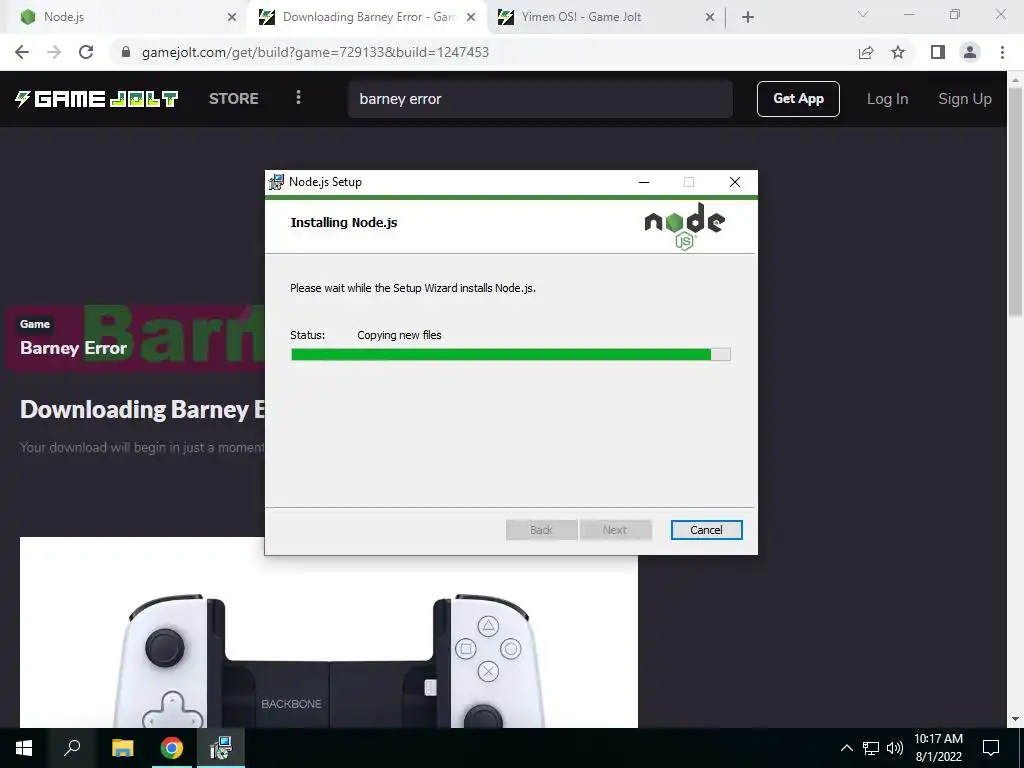
Task: Close the Downloading Barney Error tab
Action: (471, 17)
